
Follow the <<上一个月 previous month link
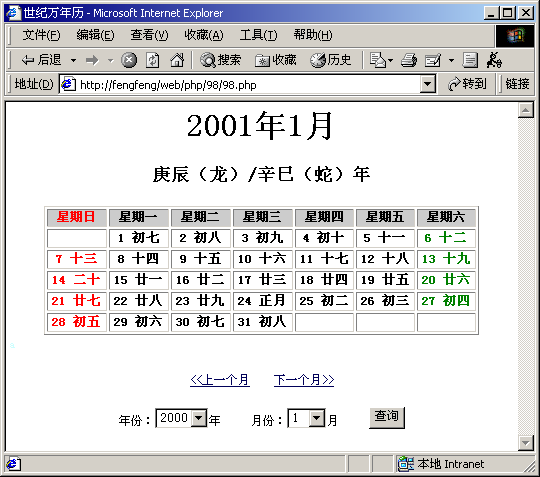pyautogui.click(x=220, y=380)
